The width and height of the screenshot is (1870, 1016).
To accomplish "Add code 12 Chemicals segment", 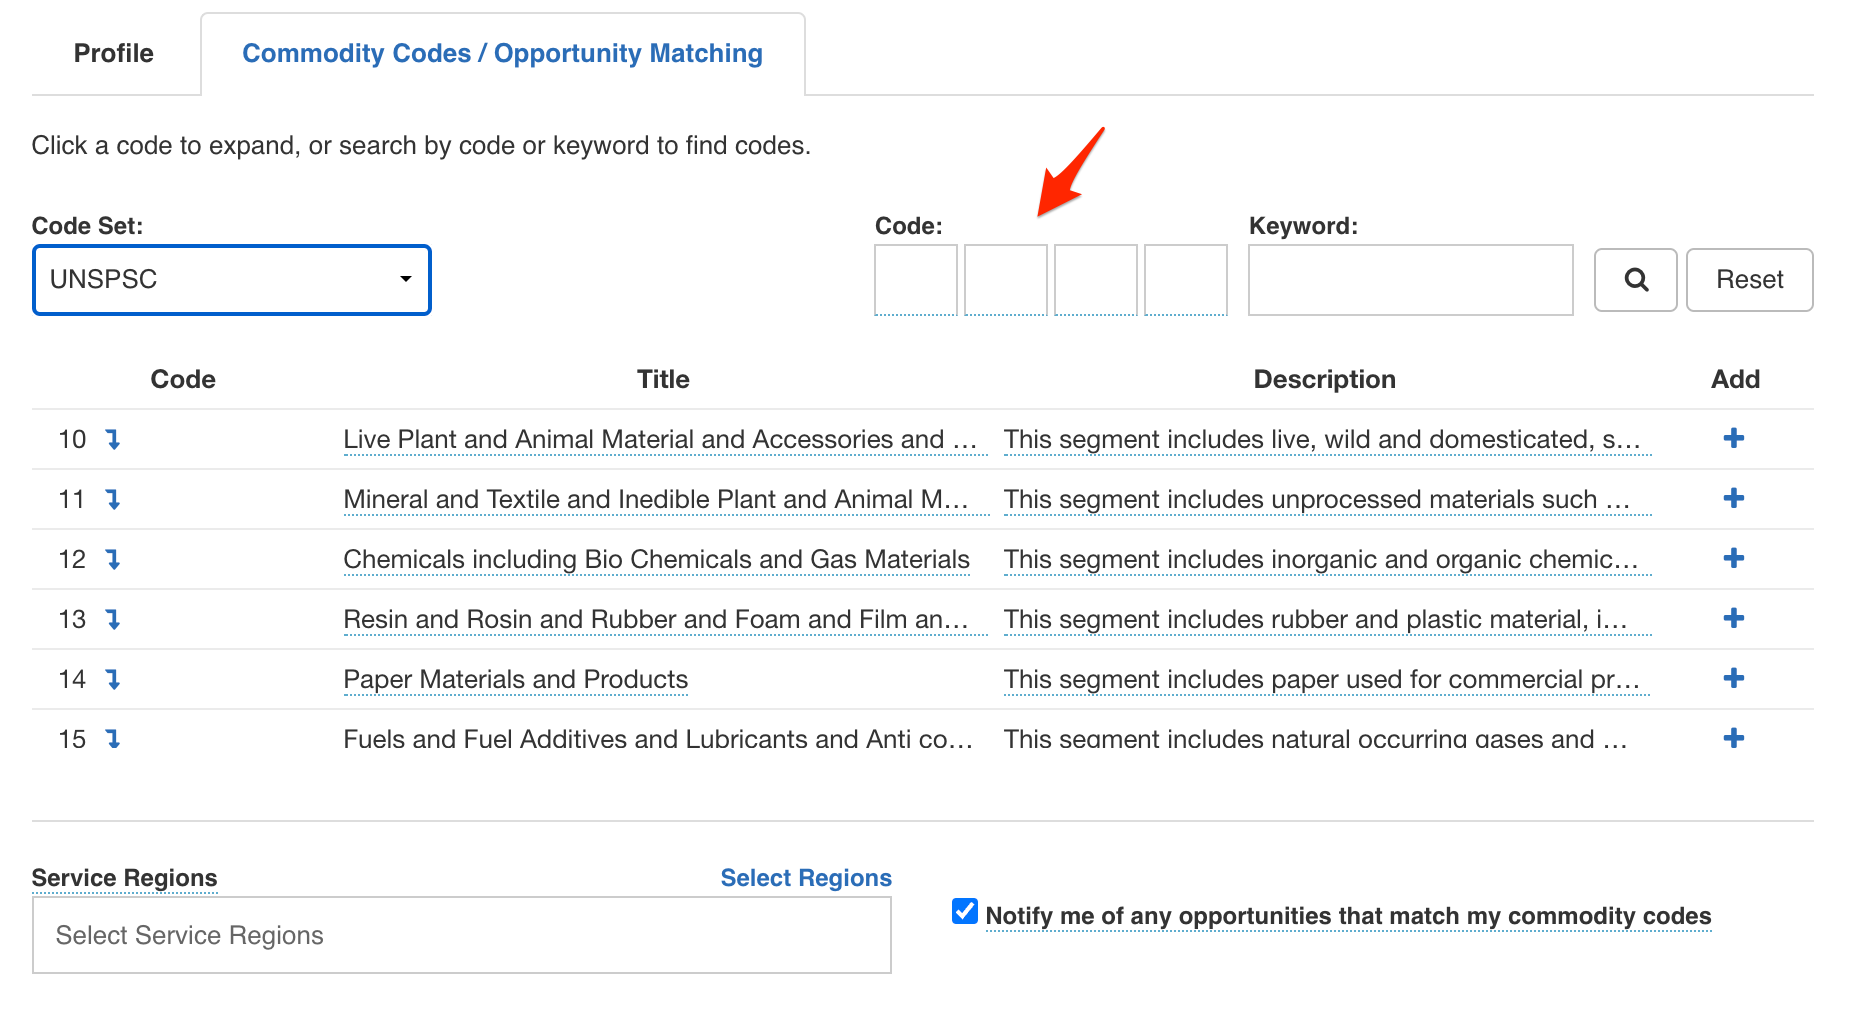I will click(x=1733, y=558).
